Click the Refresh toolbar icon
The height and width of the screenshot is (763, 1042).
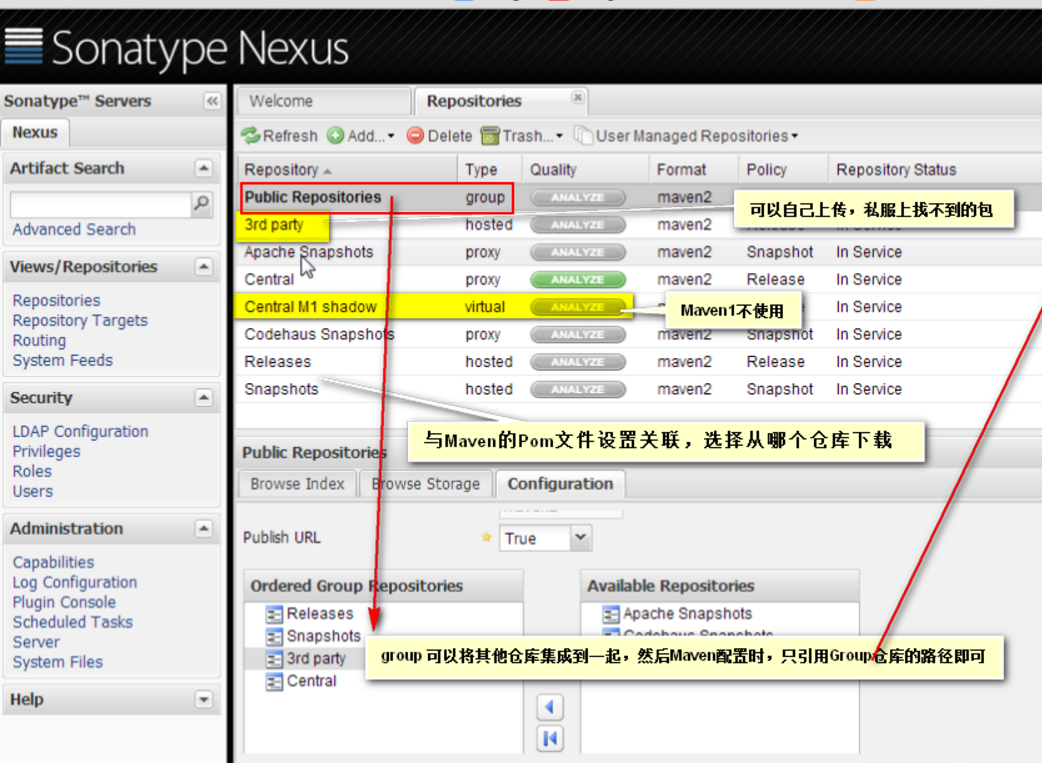pos(251,136)
